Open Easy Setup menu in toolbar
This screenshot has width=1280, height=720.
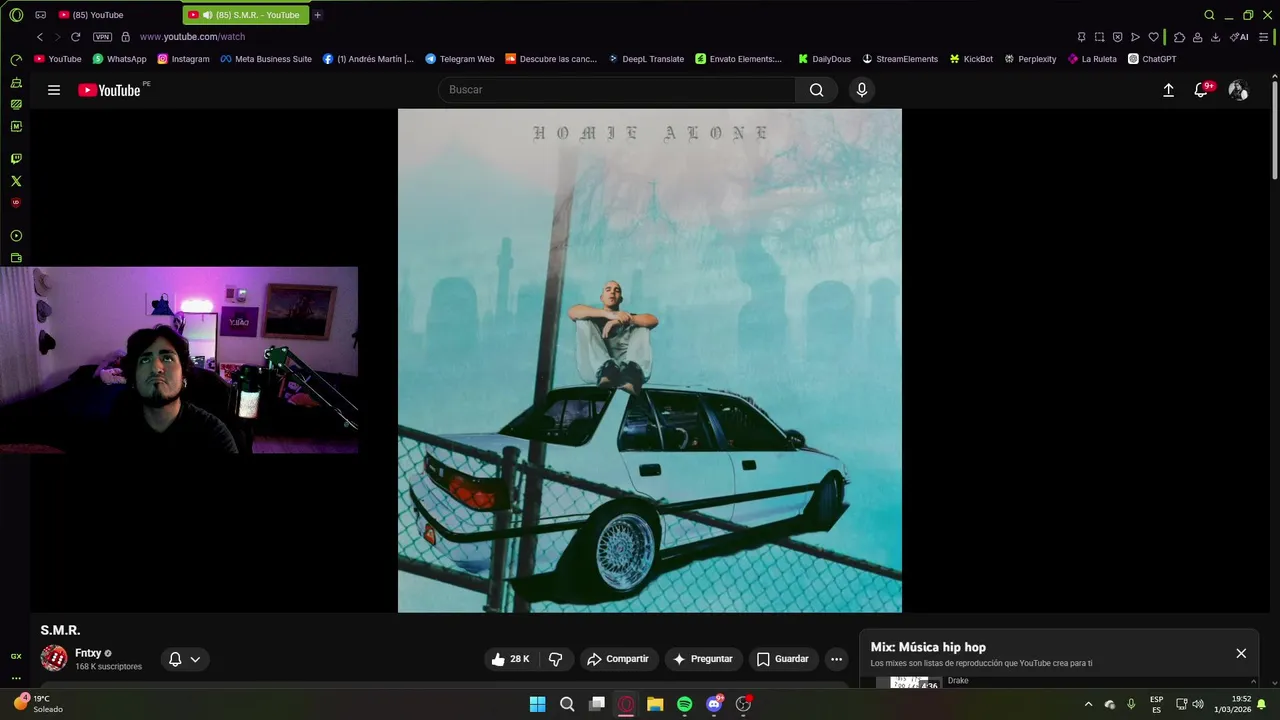1263,37
